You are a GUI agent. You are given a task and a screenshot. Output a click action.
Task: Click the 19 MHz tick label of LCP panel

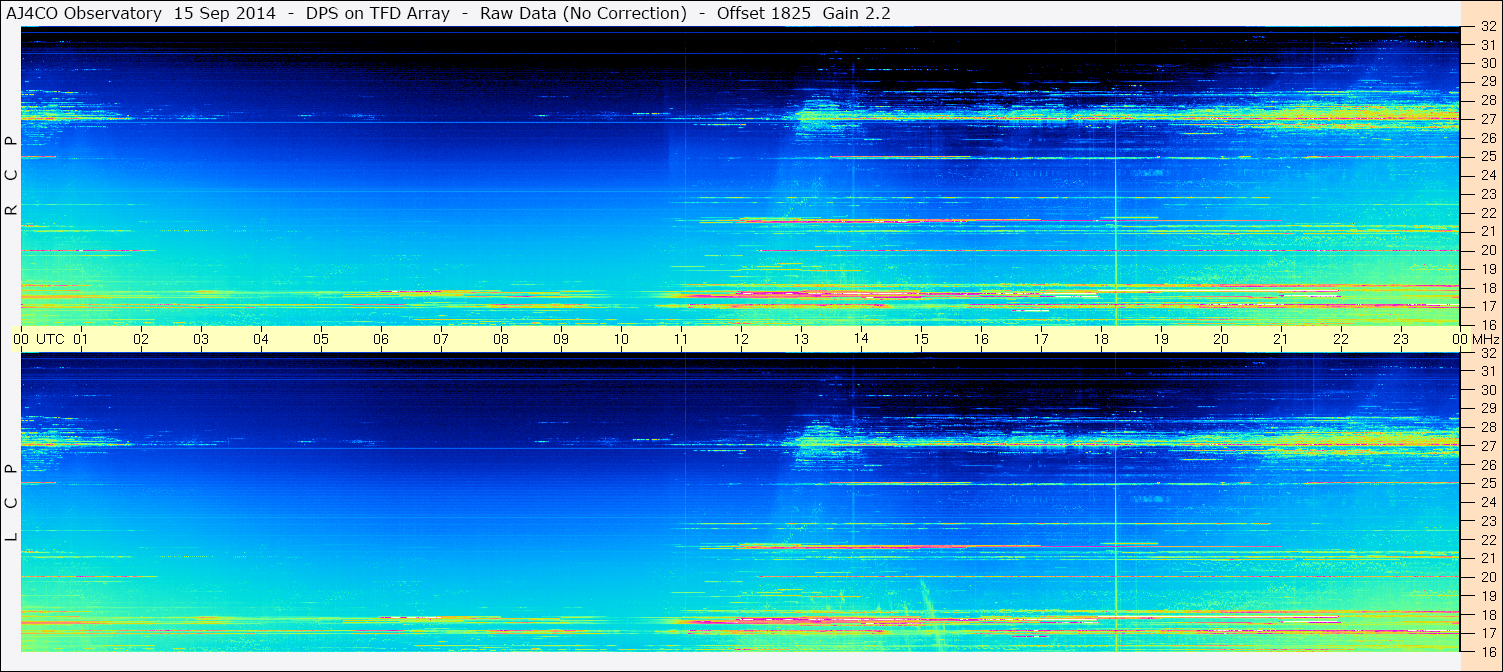(x=1488, y=596)
